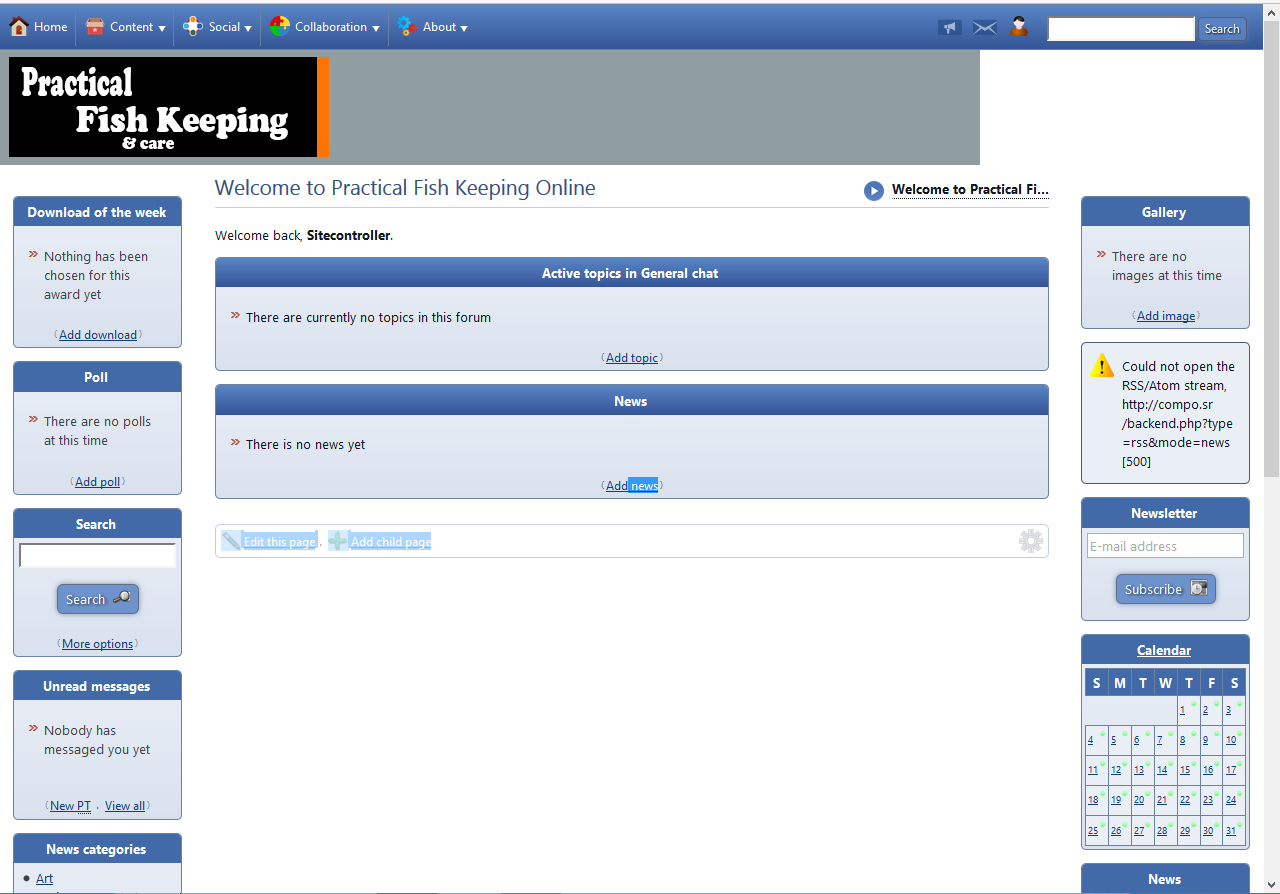Screen dimensions: 1280x894
Task: Click the gear icon in page footer bar
Action: (x=1030, y=541)
